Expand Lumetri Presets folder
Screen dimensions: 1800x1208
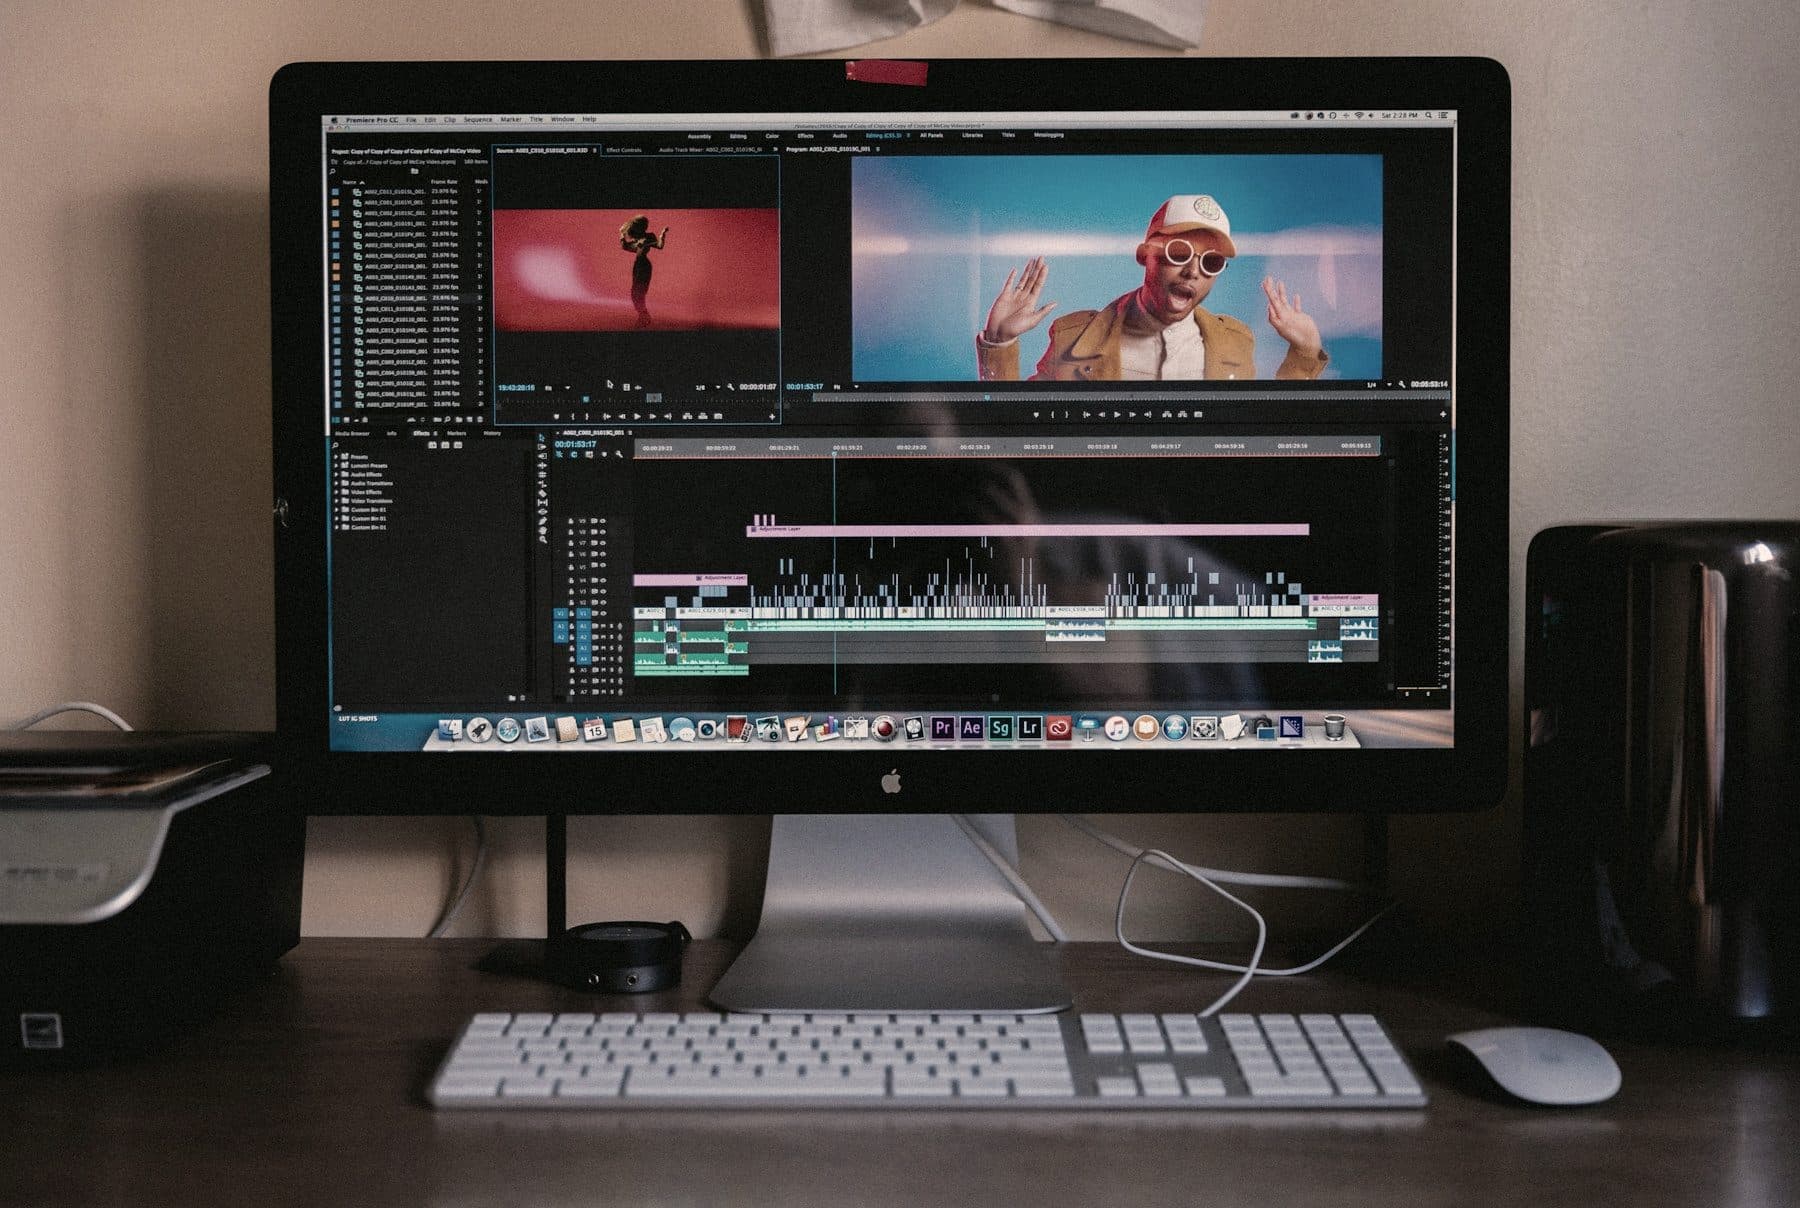point(336,466)
